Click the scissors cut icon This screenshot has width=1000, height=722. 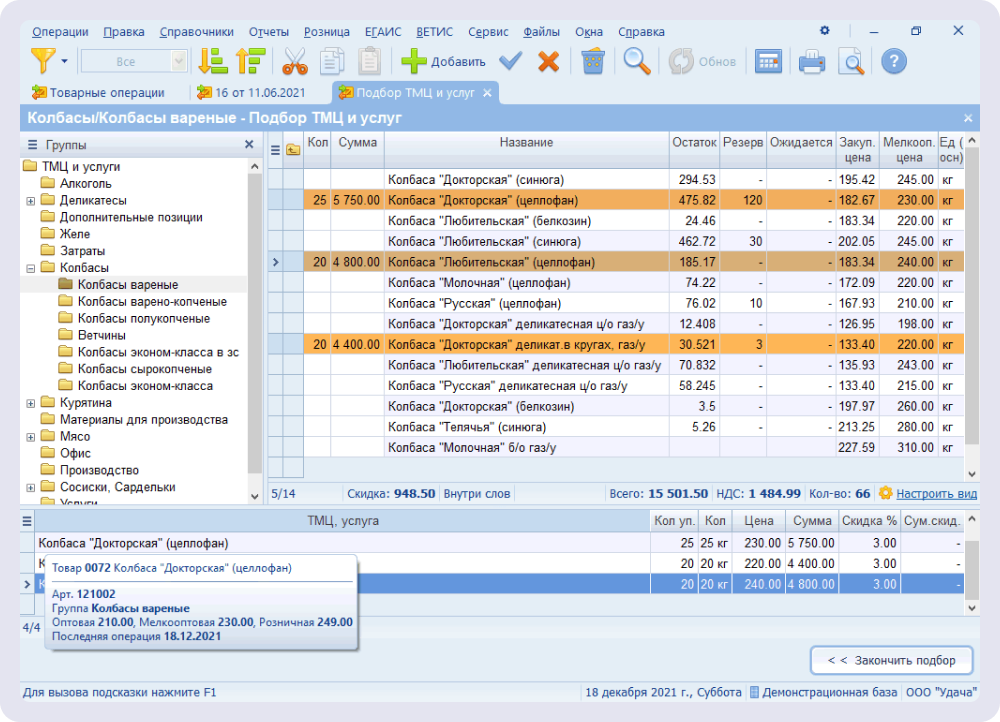(x=294, y=61)
